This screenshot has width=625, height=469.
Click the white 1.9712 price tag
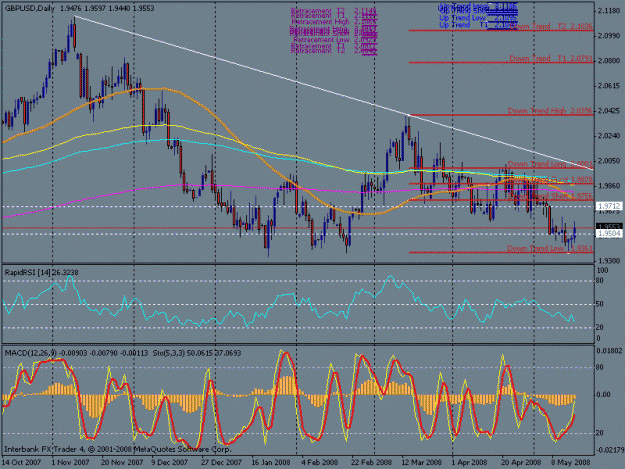click(609, 206)
